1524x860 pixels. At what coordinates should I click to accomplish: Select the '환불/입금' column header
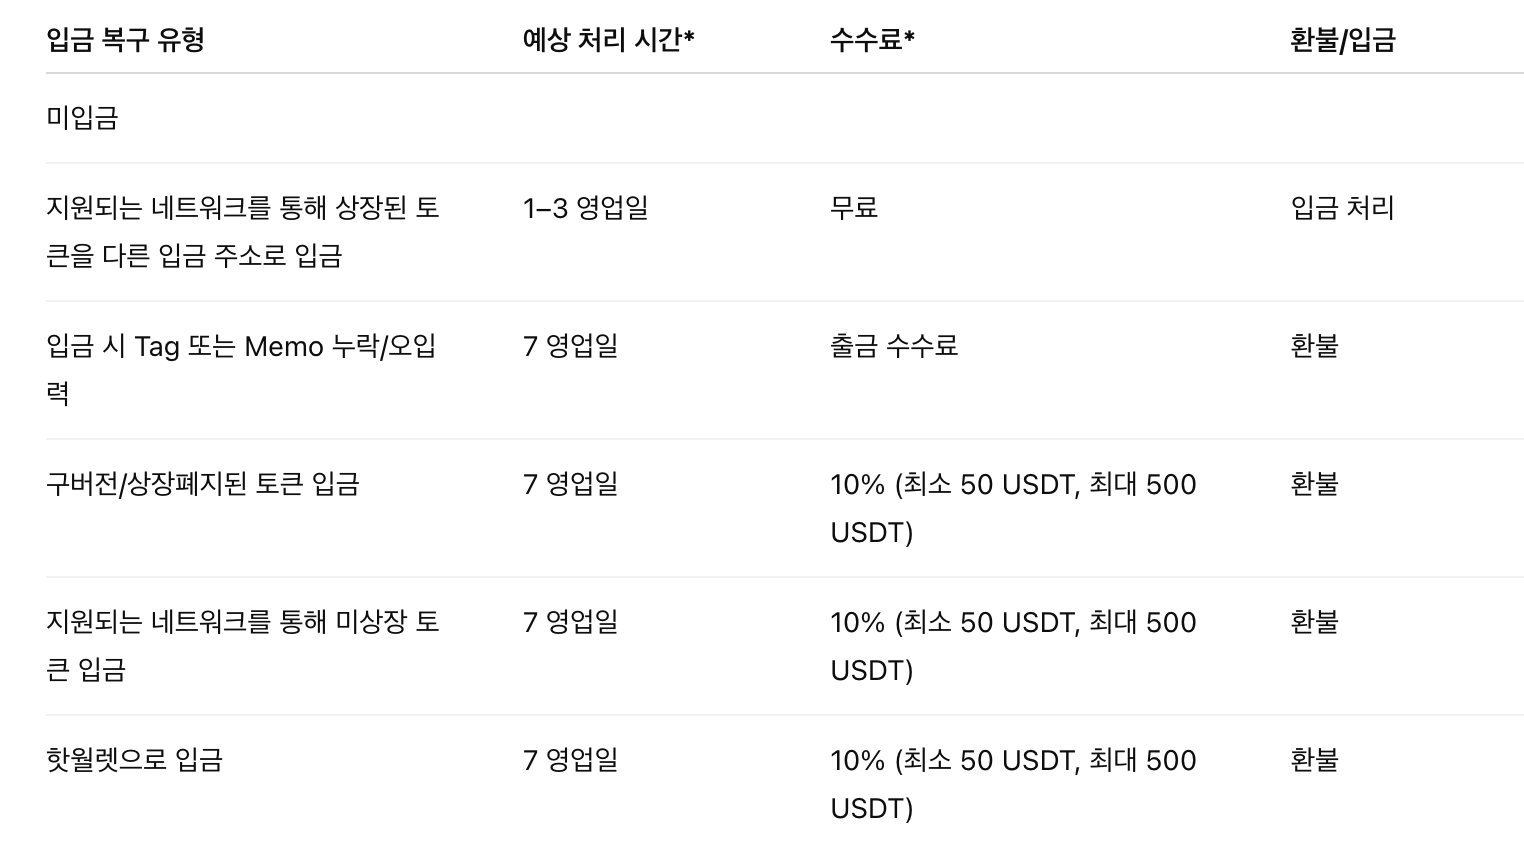coord(1342,40)
